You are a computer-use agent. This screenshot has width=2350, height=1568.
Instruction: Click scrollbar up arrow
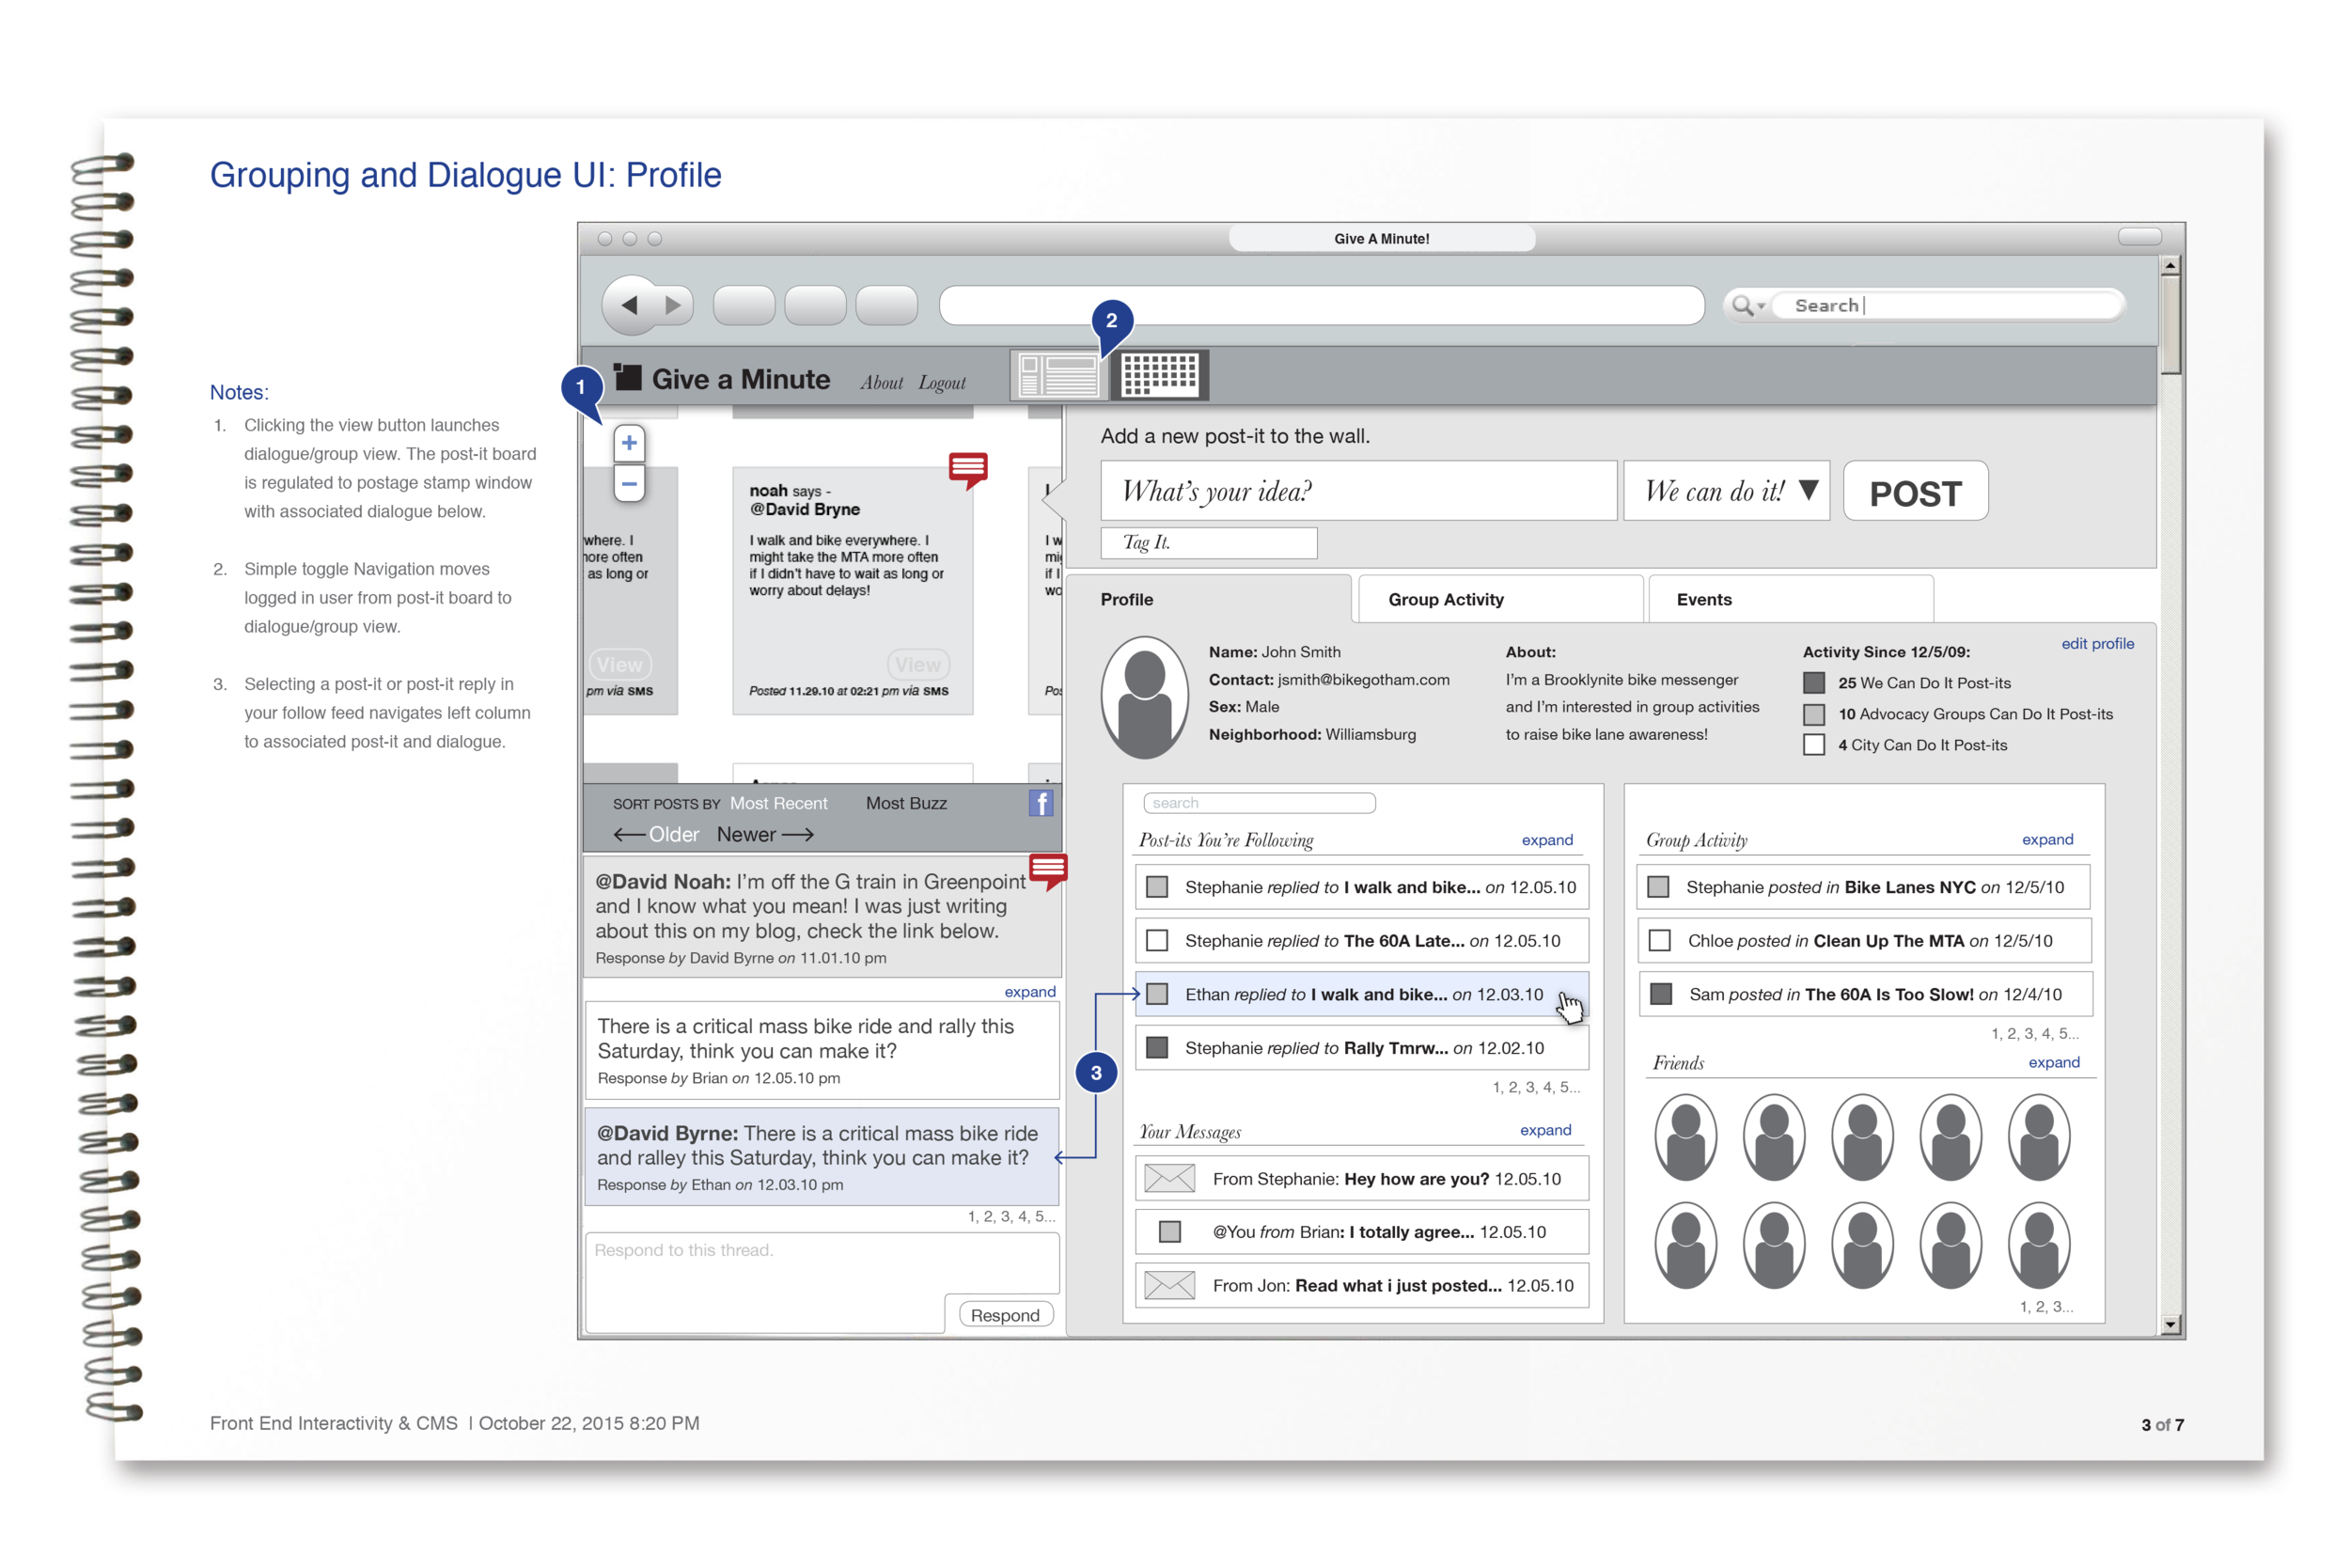(2170, 266)
